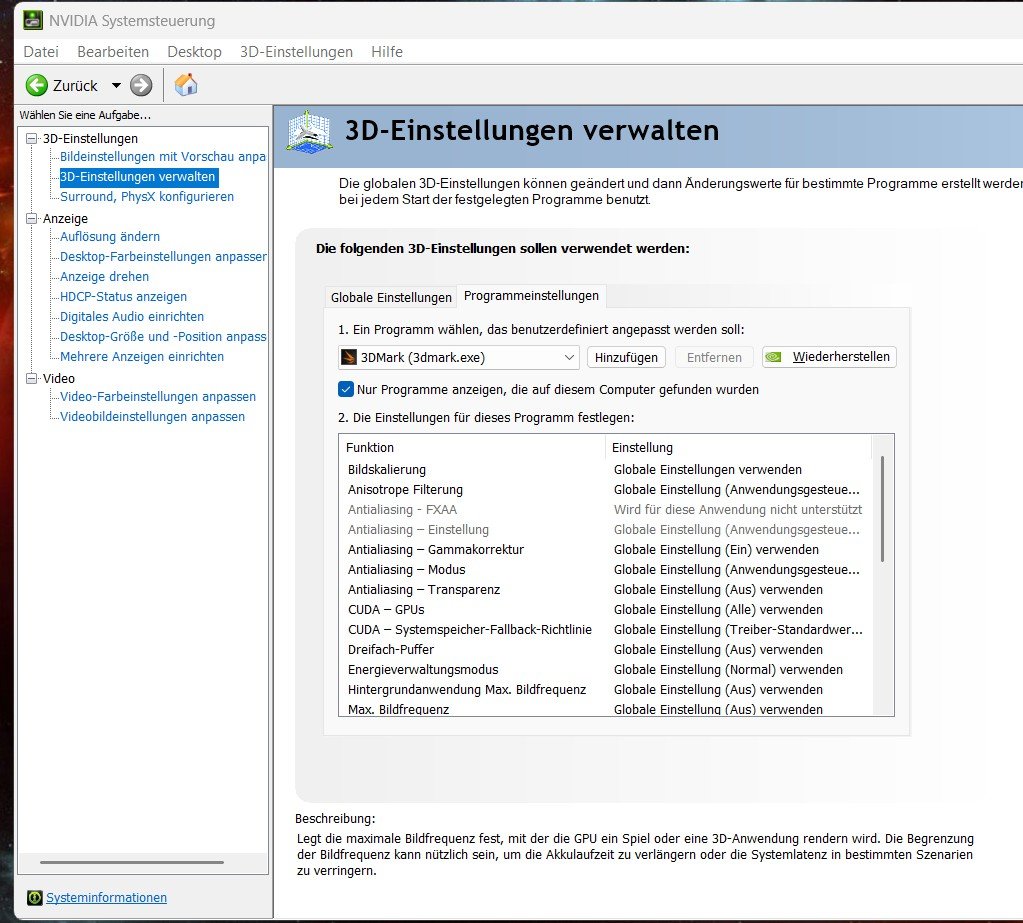Open the Bearbeiten menu

pyautogui.click(x=113, y=52)
